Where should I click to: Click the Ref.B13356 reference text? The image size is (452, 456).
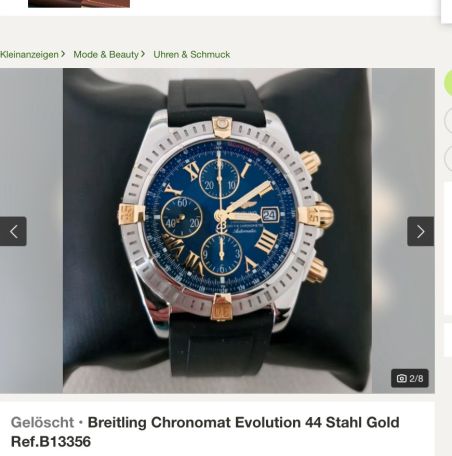tap(51, 442)
